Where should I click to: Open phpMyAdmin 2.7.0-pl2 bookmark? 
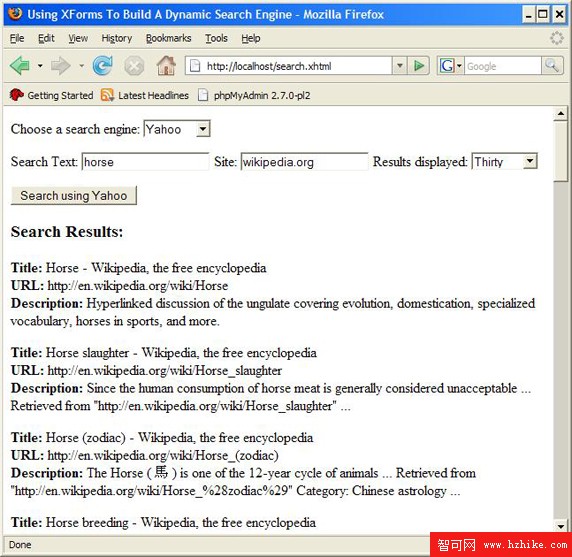(x=254, y=96)
